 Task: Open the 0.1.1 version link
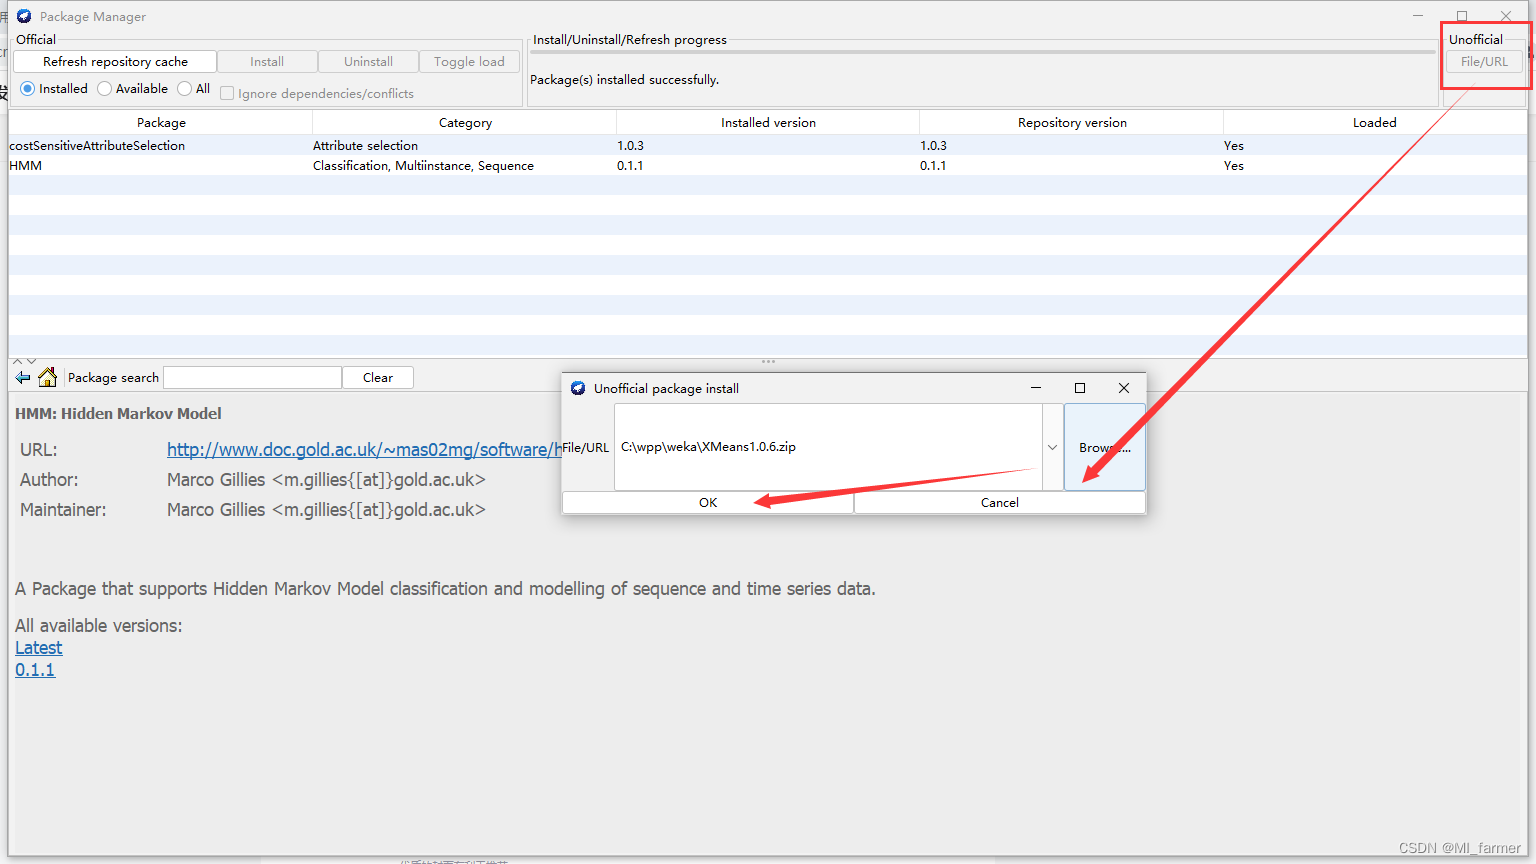35,670
